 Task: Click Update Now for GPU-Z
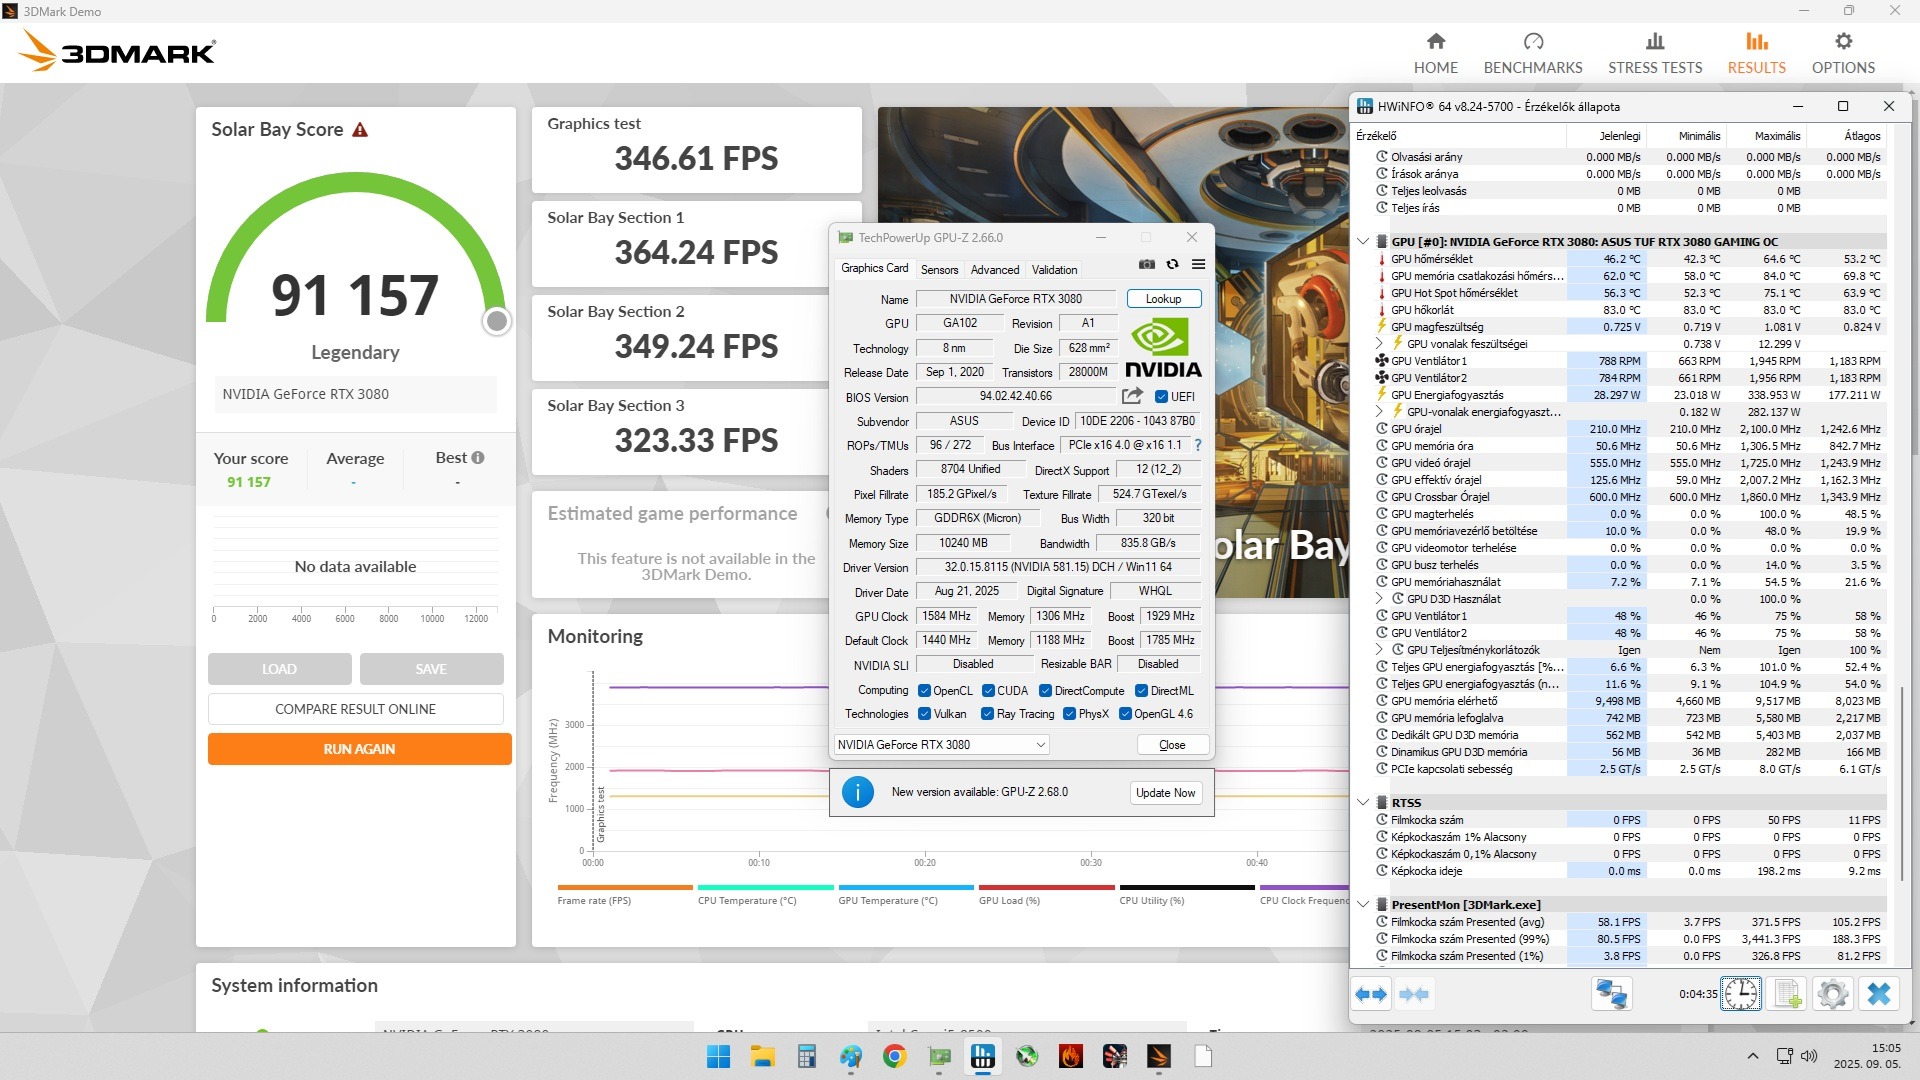point(1165,793)
